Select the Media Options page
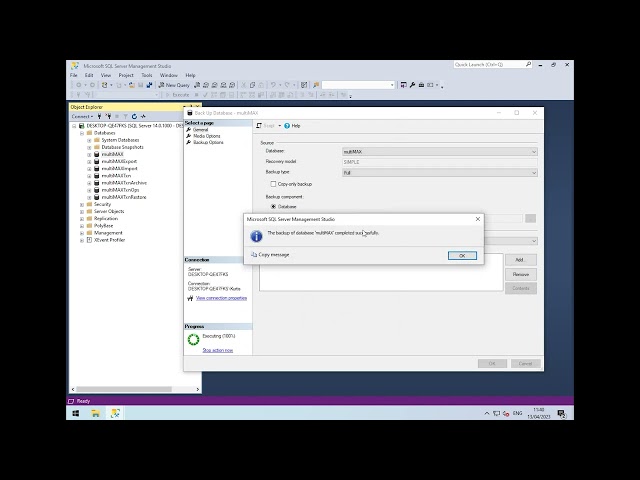The width and height of the screenshot is (640, 480). (x=207, y=136)
